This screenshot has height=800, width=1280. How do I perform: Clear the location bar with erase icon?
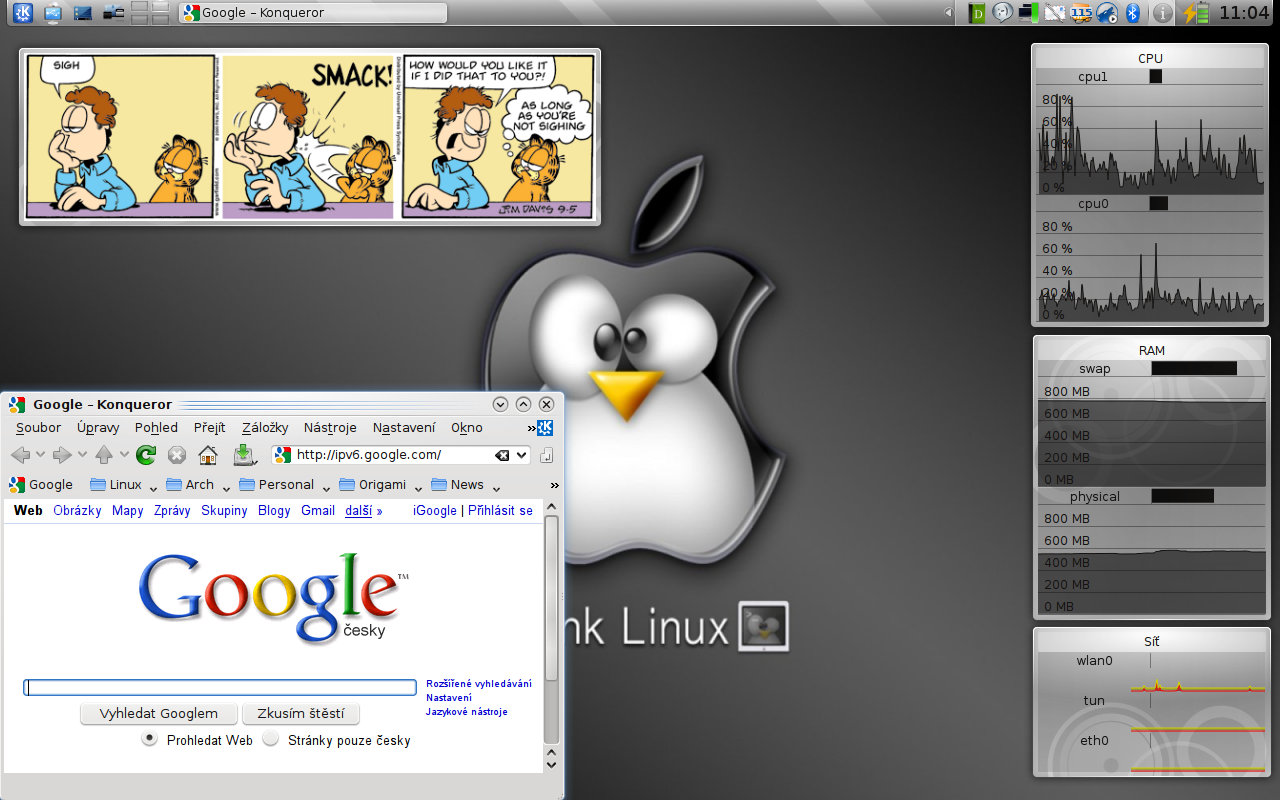point(503,455)
